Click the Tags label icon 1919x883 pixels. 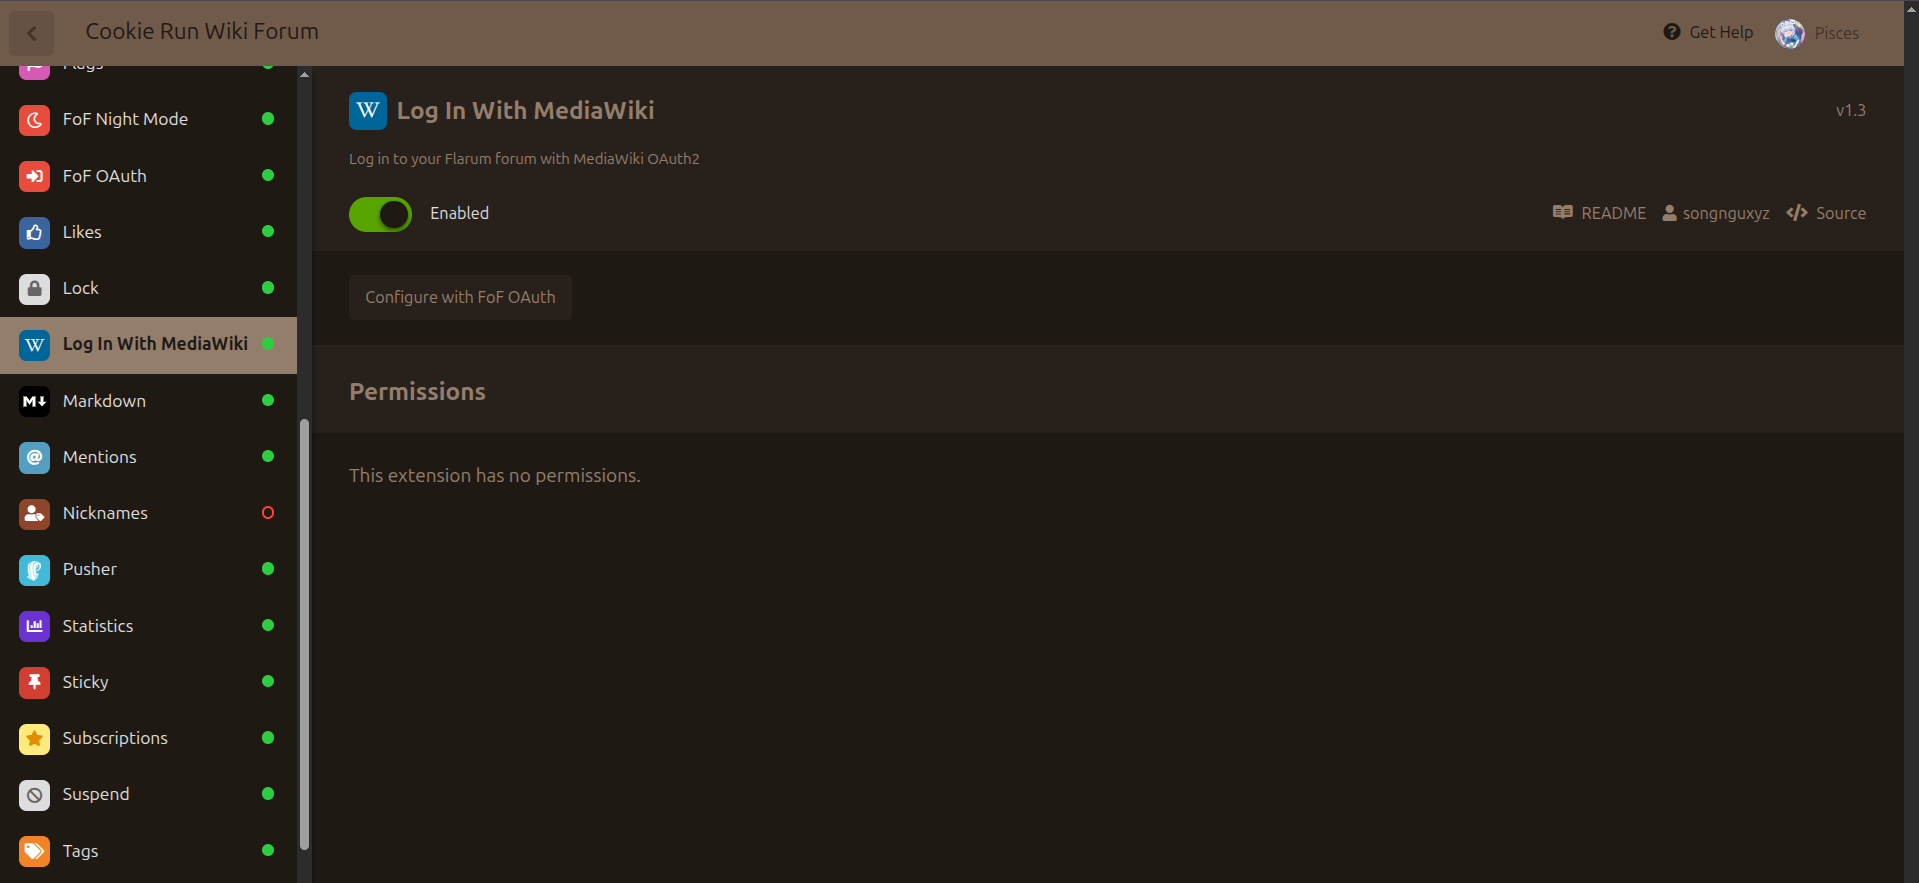pyautogui.click(x=34, y=851)
